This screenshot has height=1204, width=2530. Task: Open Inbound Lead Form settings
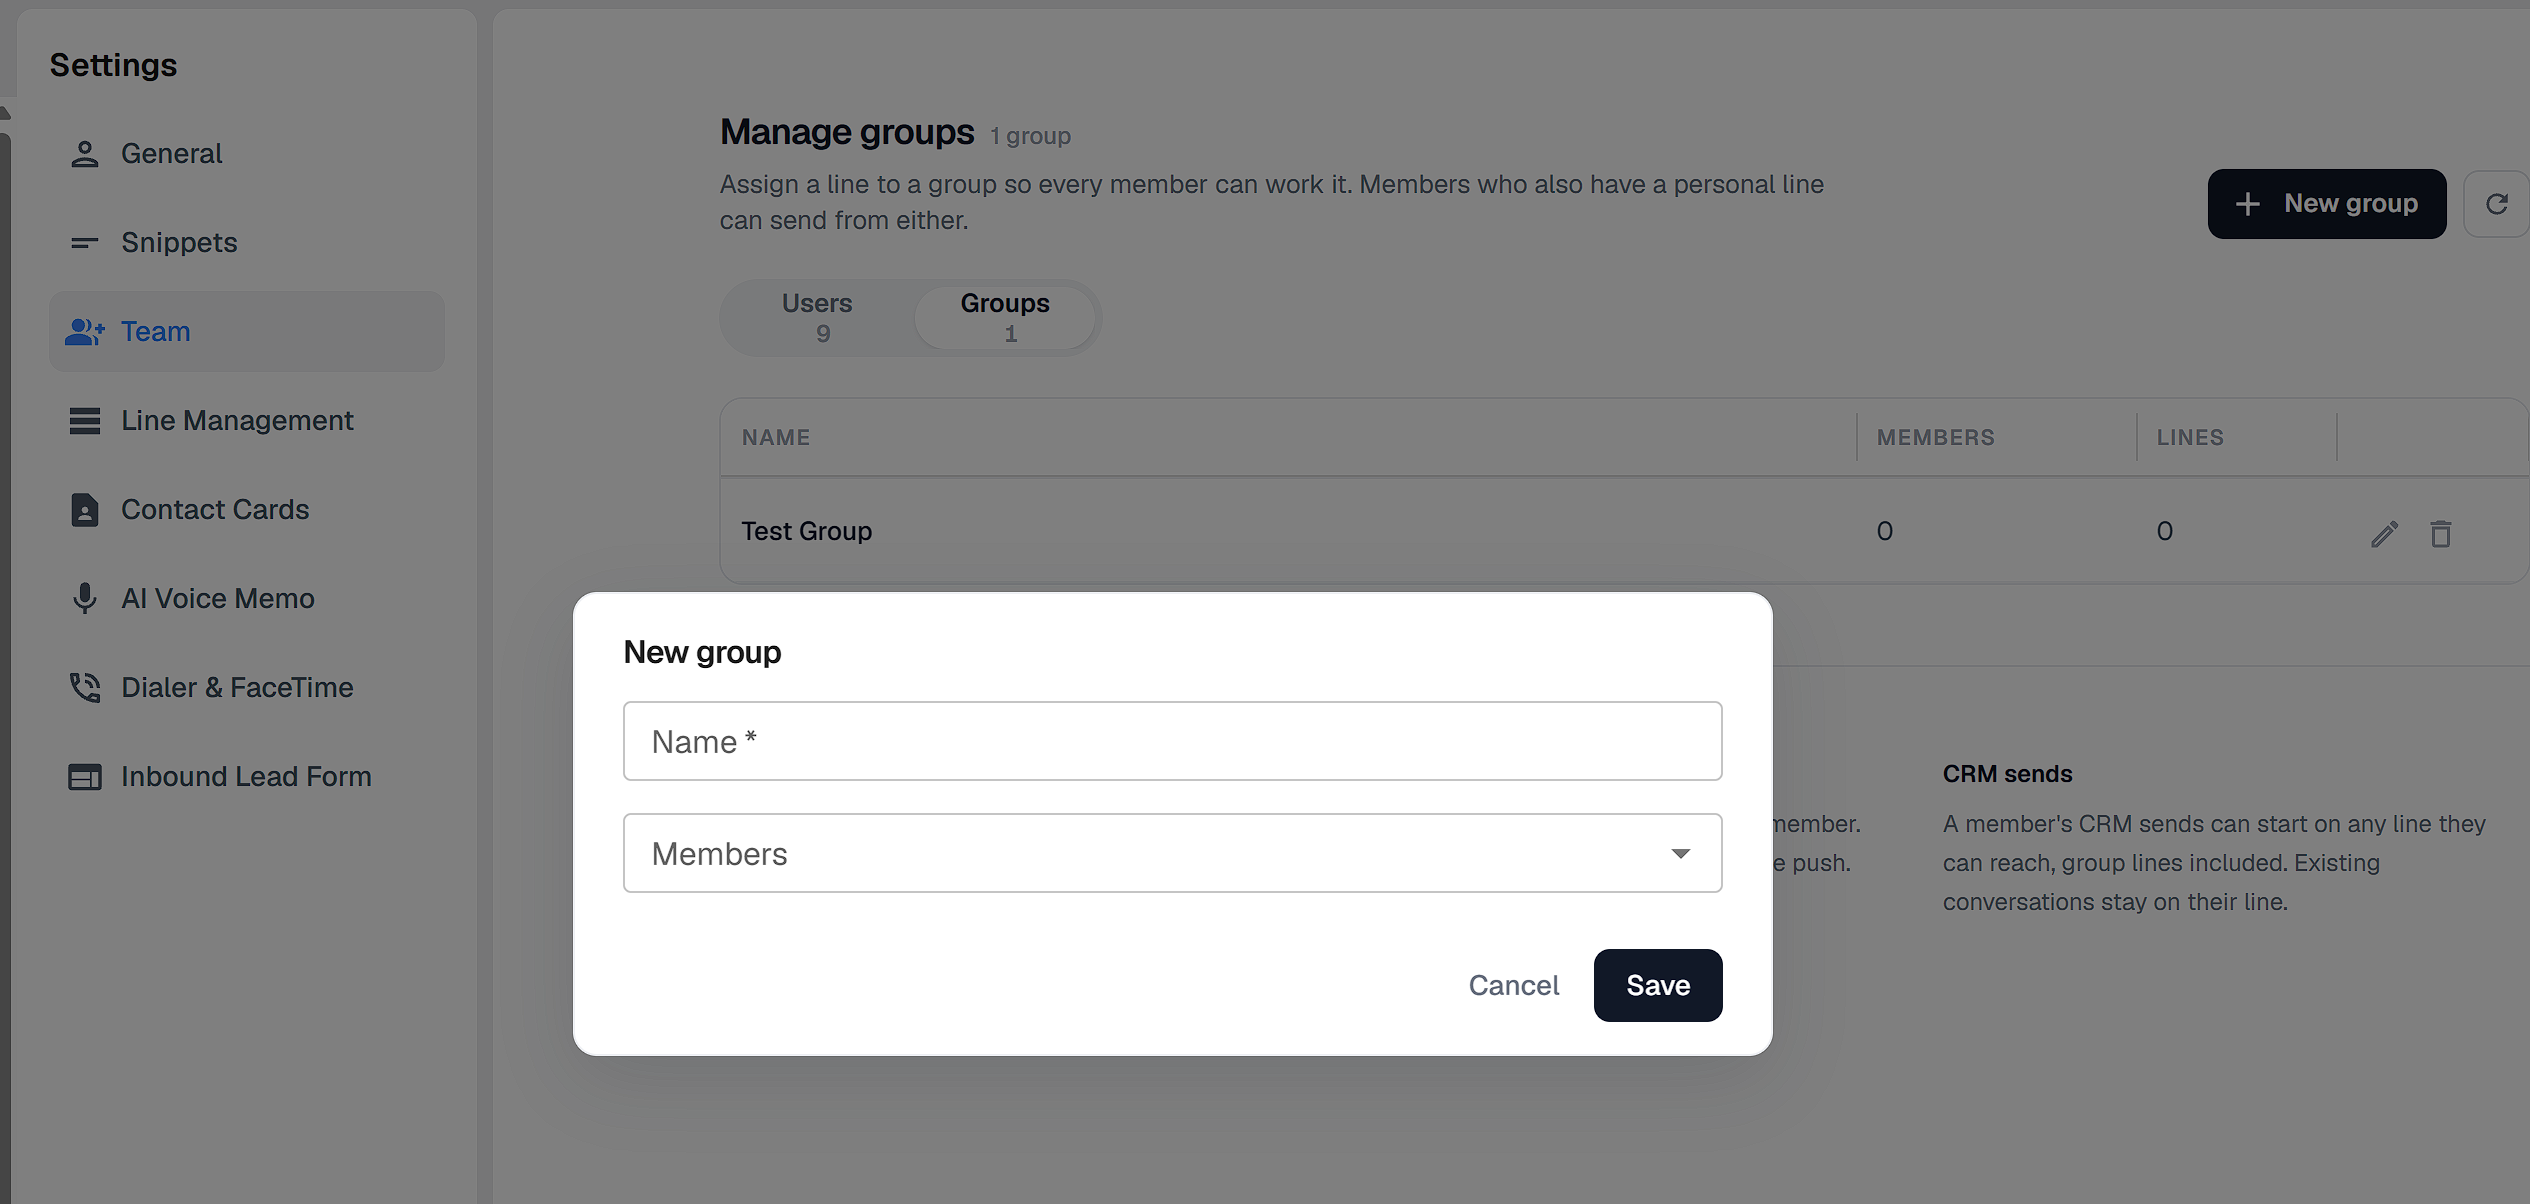click(x=247, y=777)
